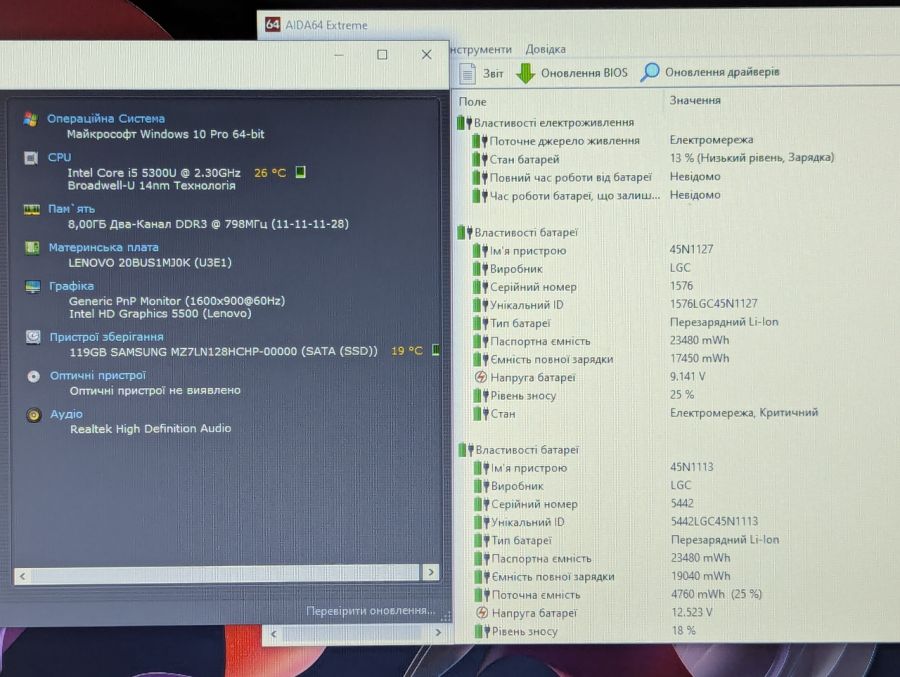Maximize the dark system info window
This screenshot has height=677, width=900.
click(382, 55)
